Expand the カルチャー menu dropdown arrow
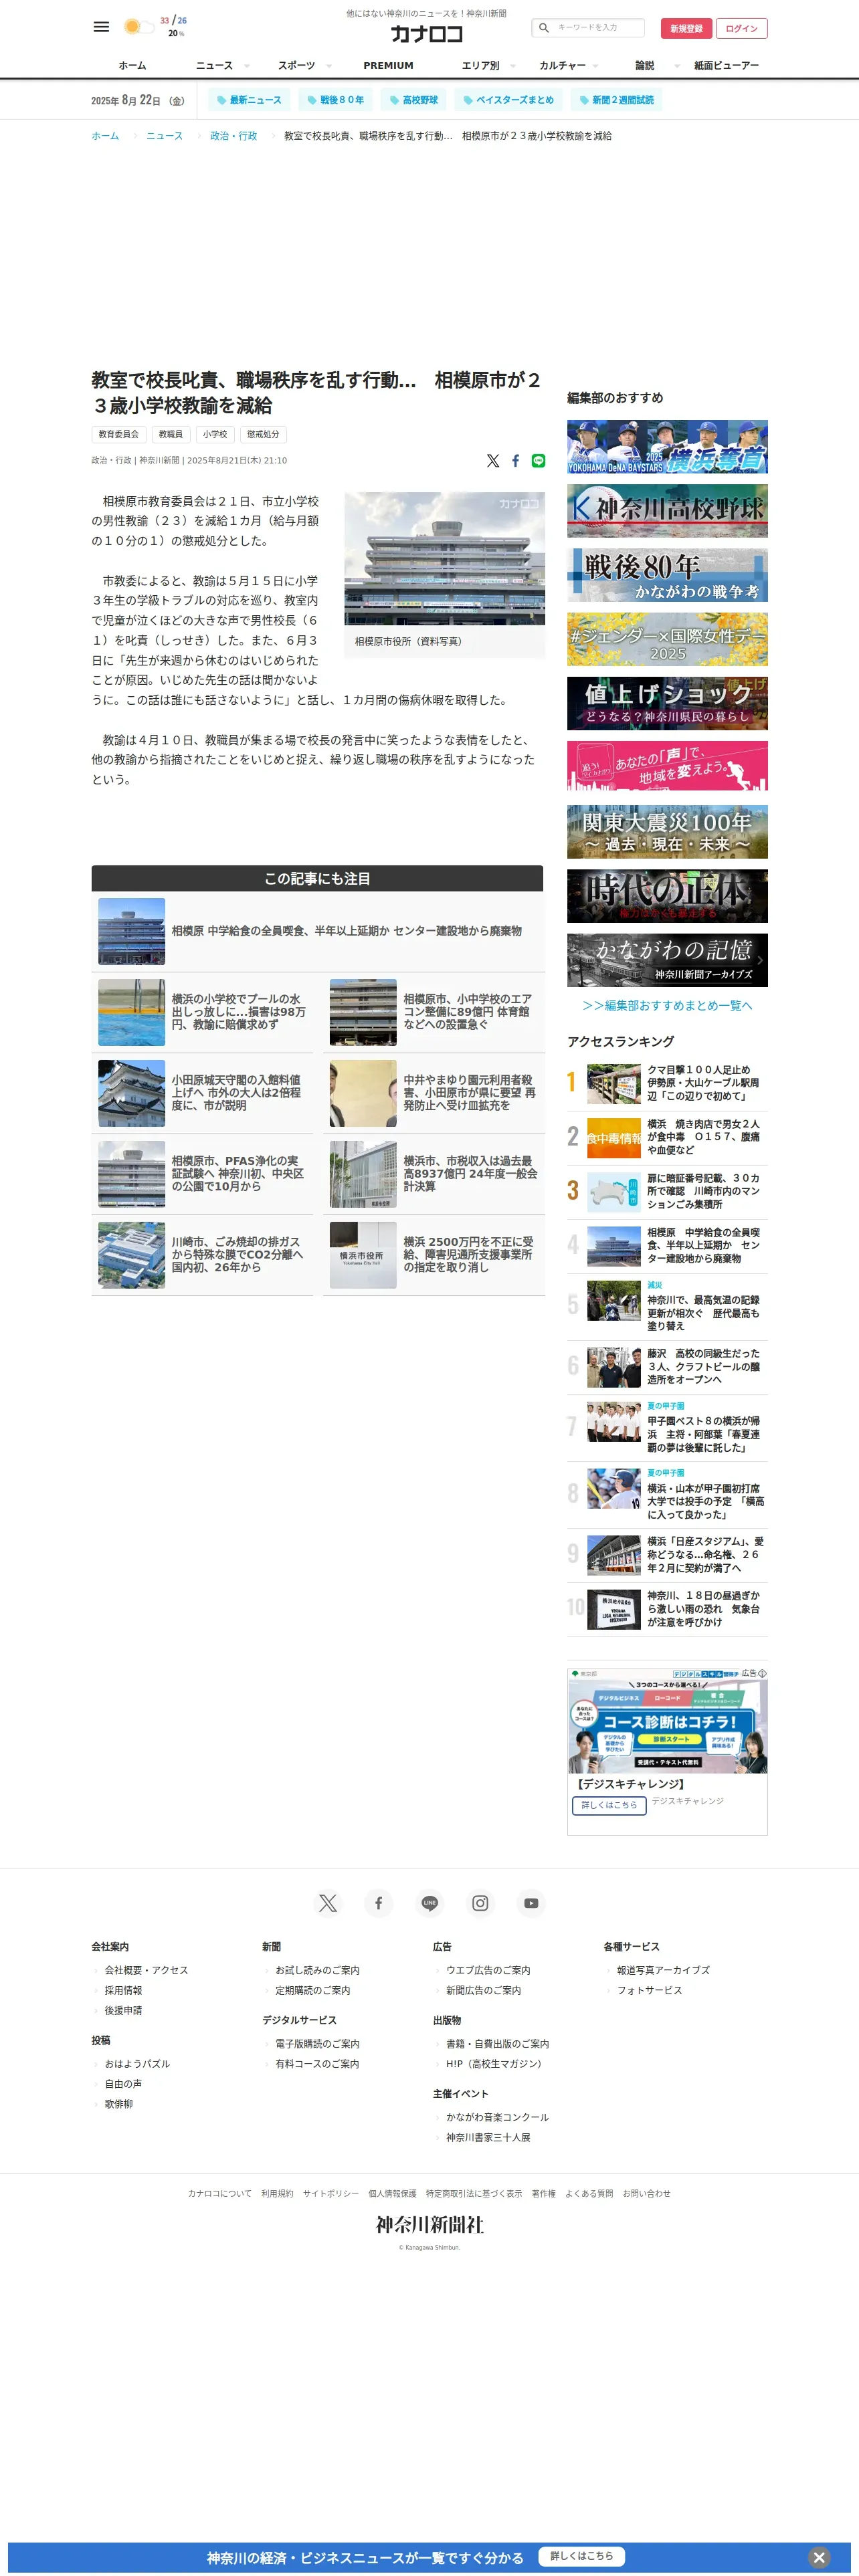This screenshot has height=2576, width=859. click(596, 66)
